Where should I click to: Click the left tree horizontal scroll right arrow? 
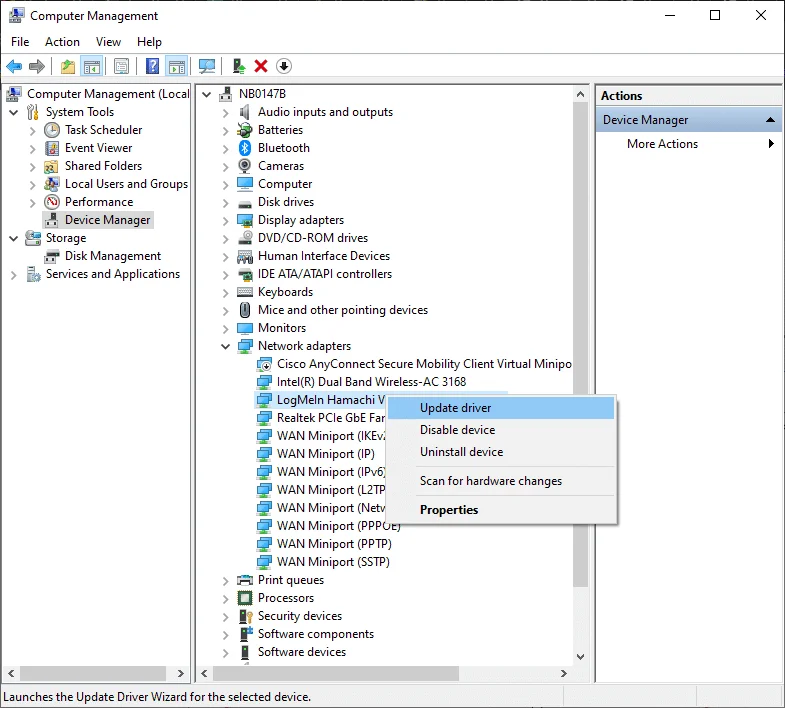pyautogui.click(x=181, y=673)
